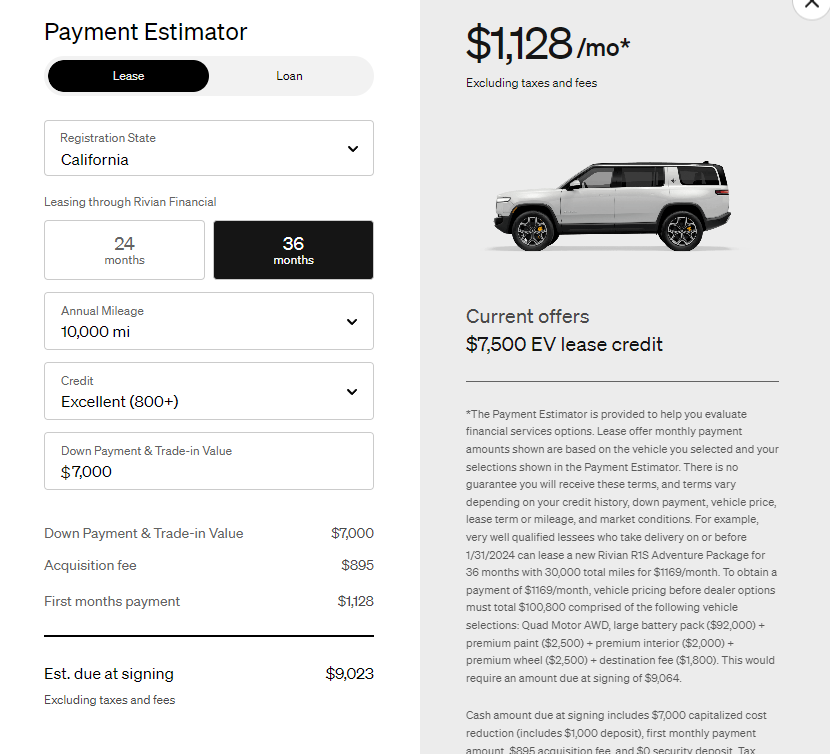Click the Acquisition fee $895 amount
Image resolution: width=830 pixels, height=754 pixels.
coord(357,566)
